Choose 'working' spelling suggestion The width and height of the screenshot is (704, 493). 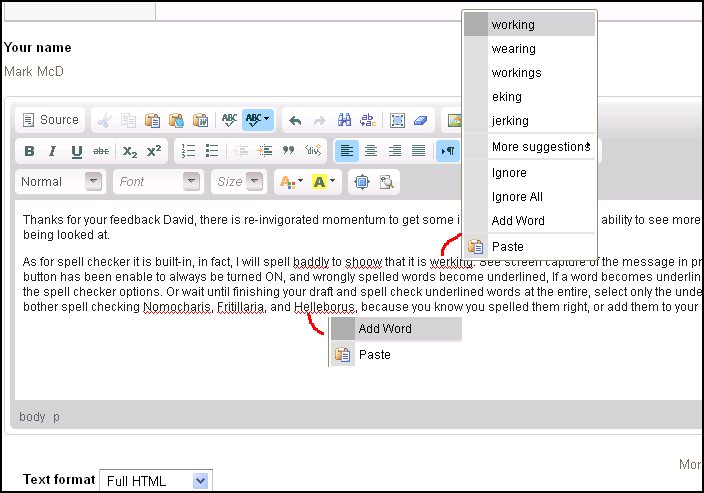coord(513,25)
